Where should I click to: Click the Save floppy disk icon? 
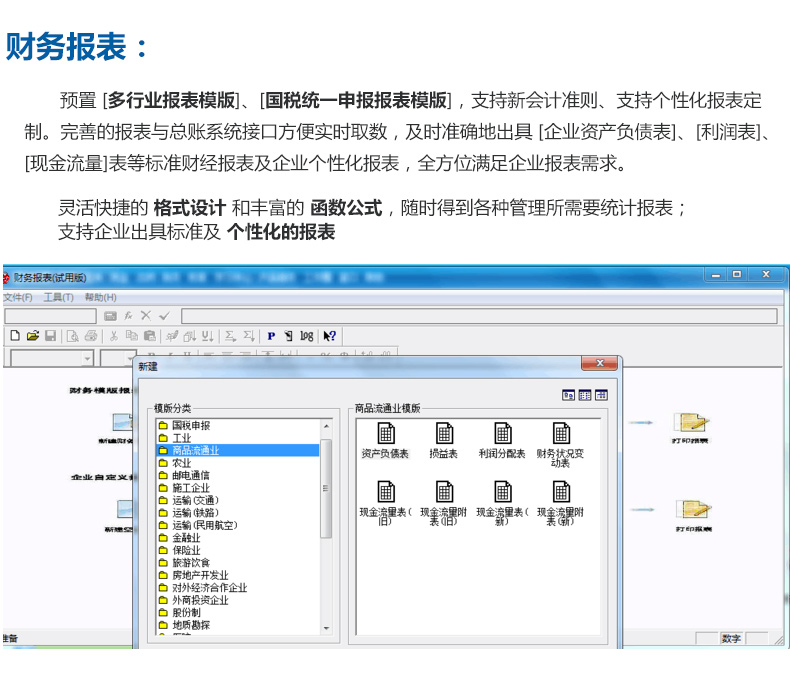50,336
